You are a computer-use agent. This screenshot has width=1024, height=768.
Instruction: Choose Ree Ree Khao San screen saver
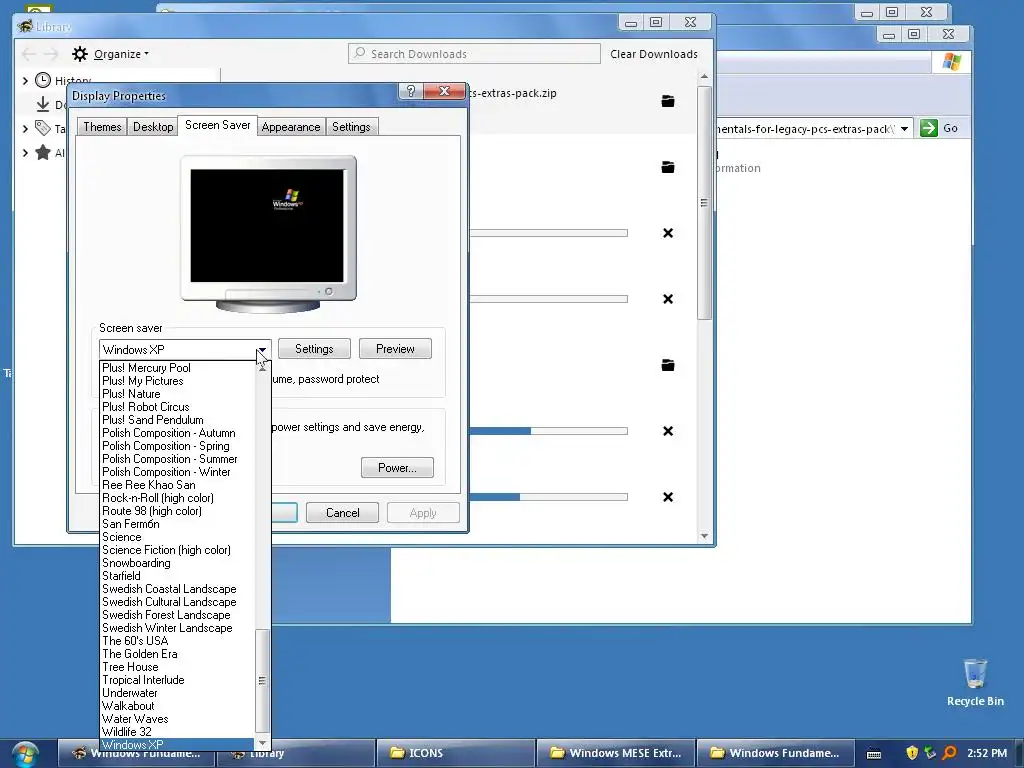(x=176, y=485)
